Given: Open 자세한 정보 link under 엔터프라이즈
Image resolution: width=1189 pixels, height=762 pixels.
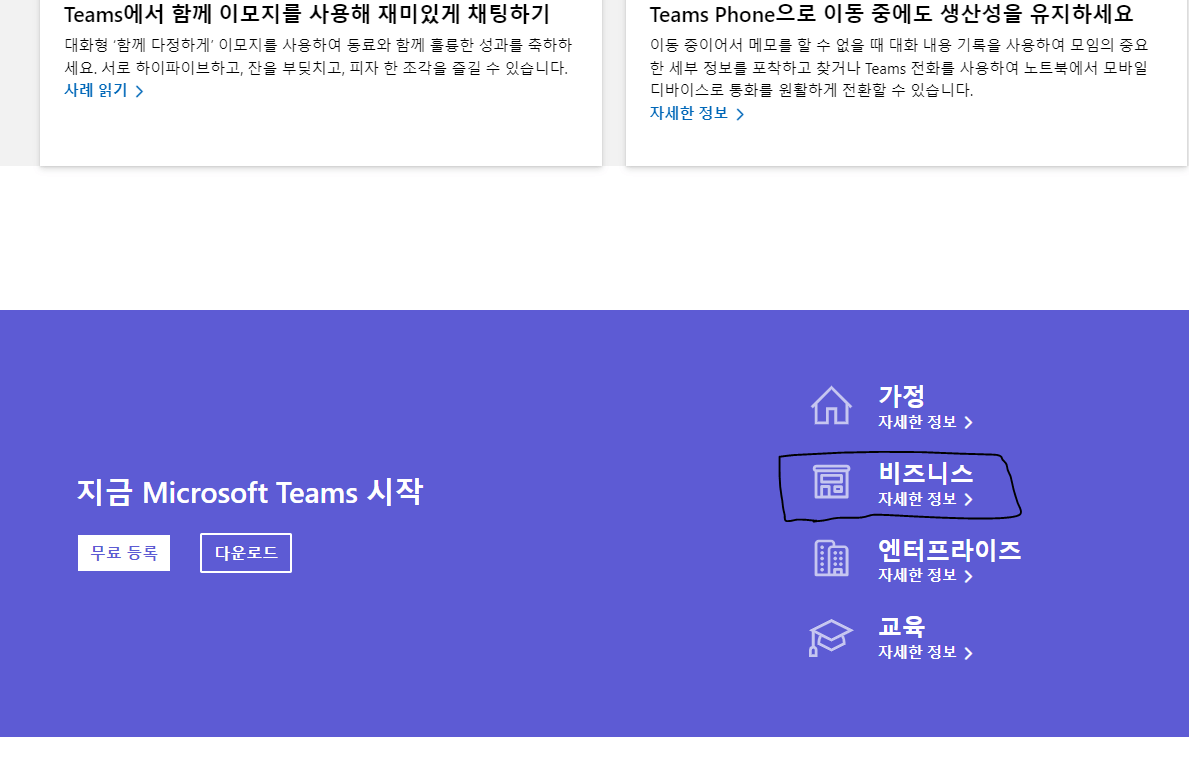Looking at the screenshot, I should [925, 575].
